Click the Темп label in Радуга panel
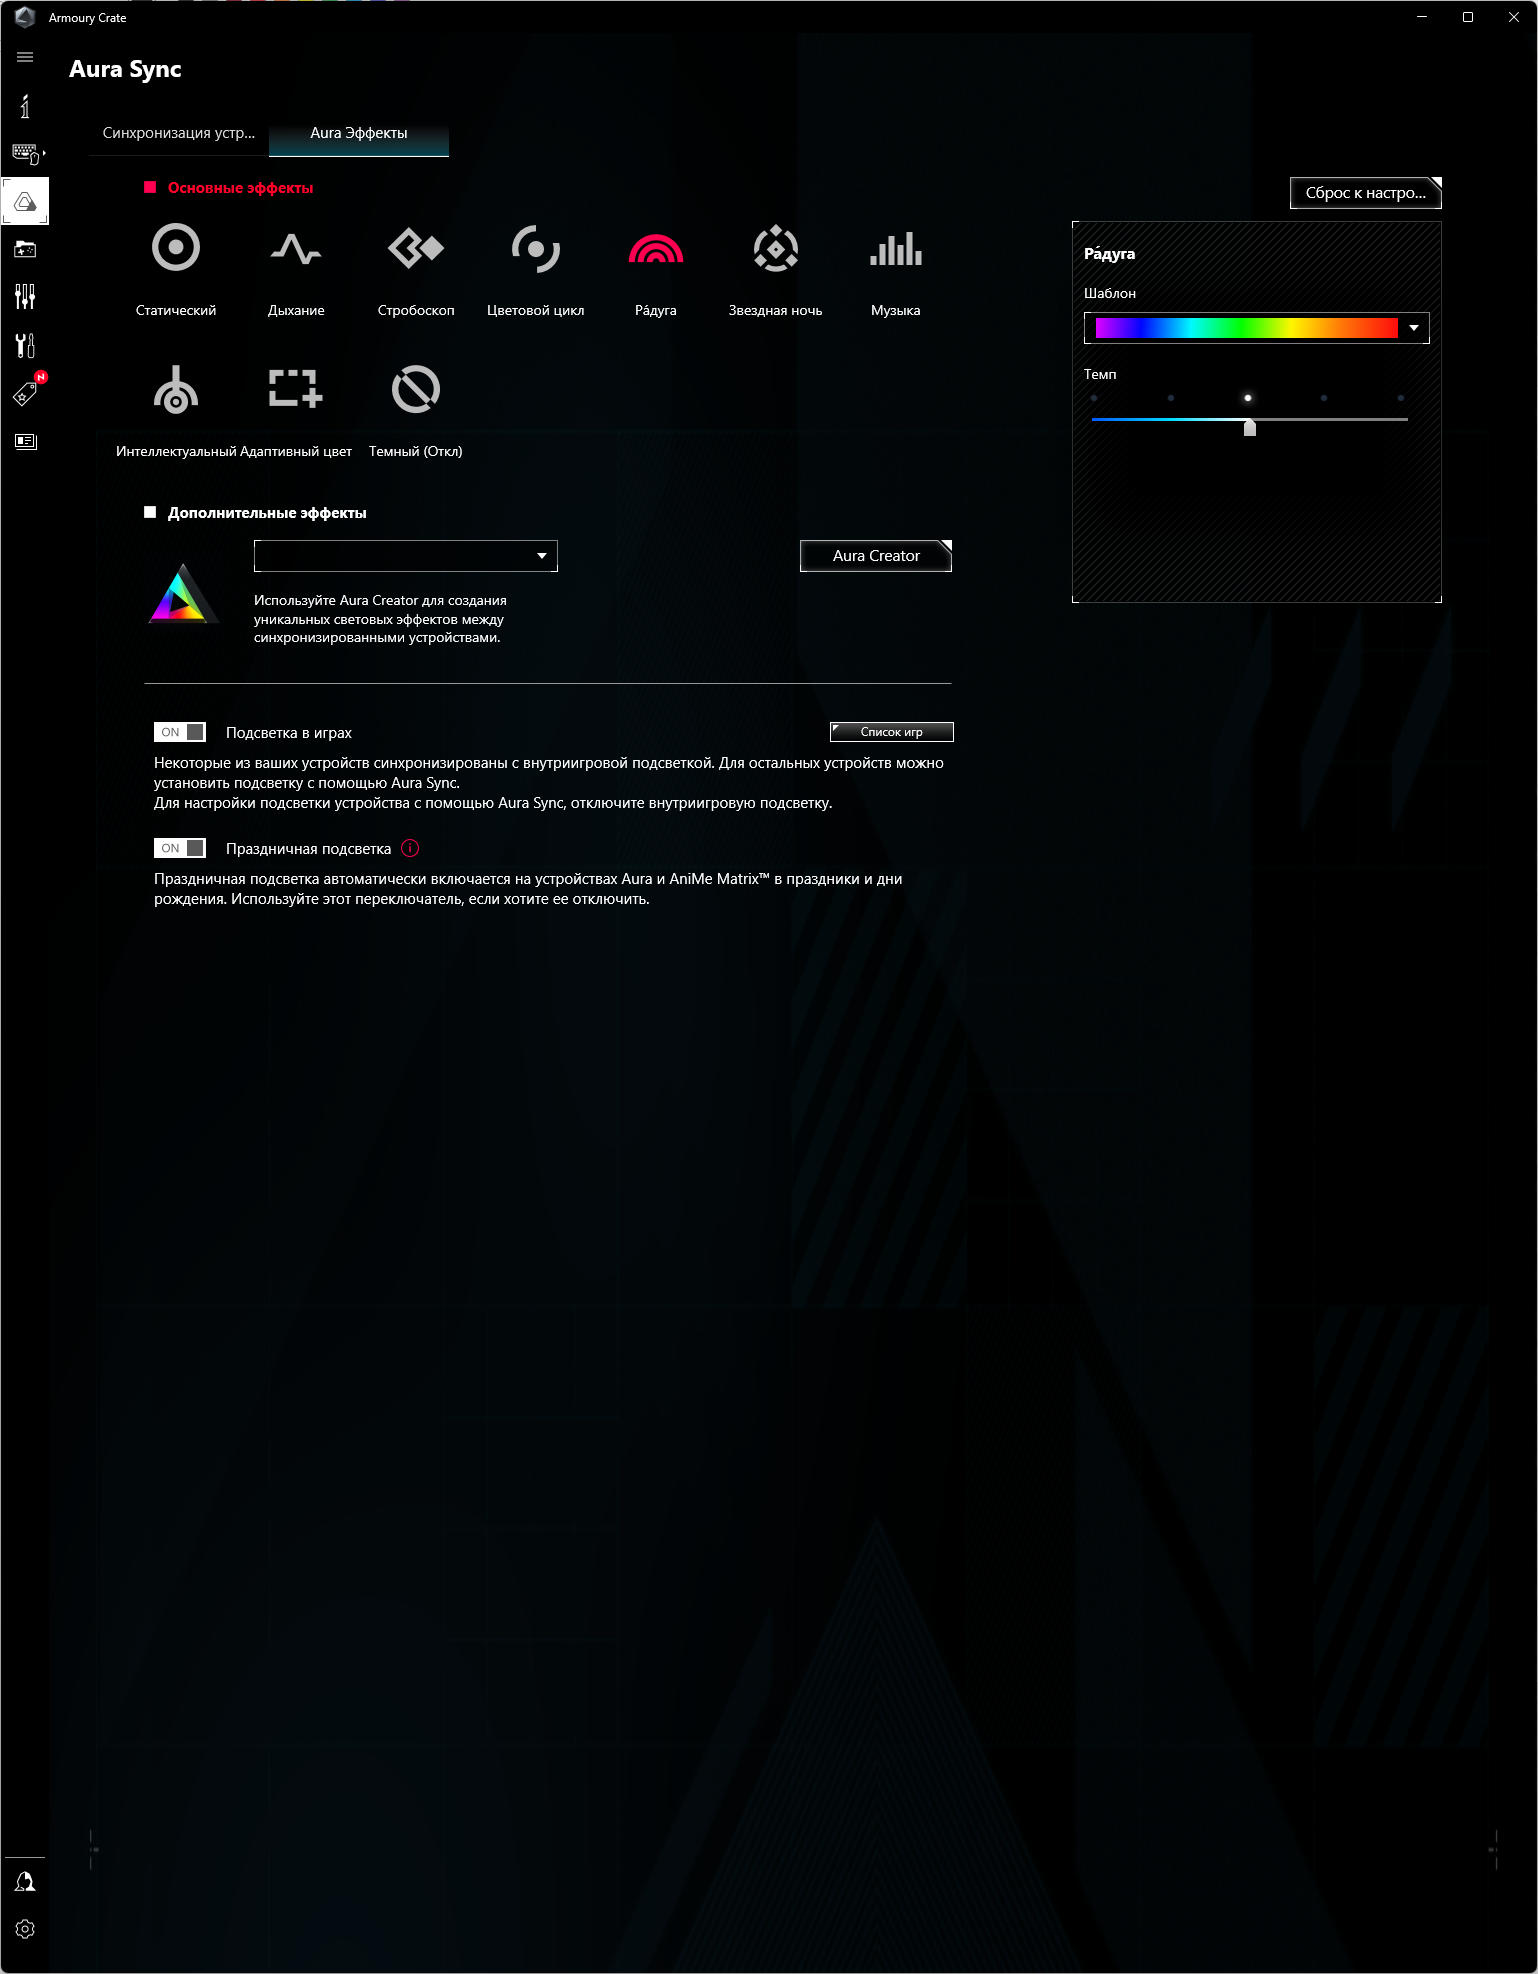 [x=1100, y=374]
